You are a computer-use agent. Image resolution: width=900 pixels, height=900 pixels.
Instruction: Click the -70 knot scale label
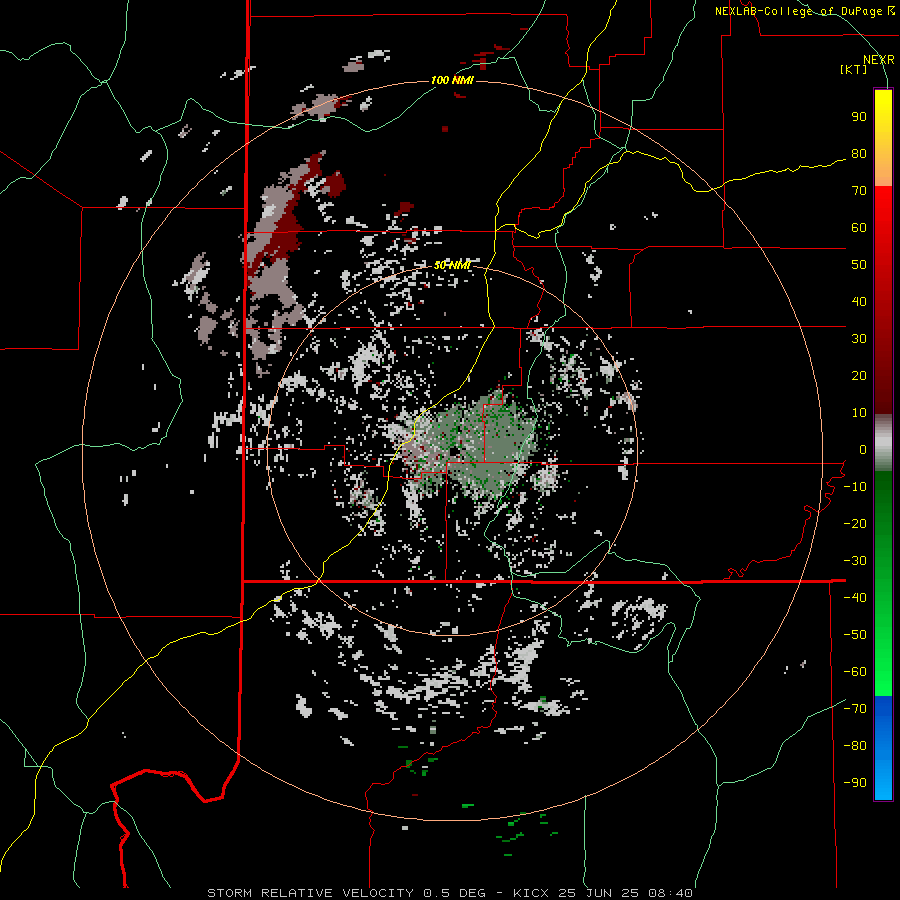[x=855, y=709]
